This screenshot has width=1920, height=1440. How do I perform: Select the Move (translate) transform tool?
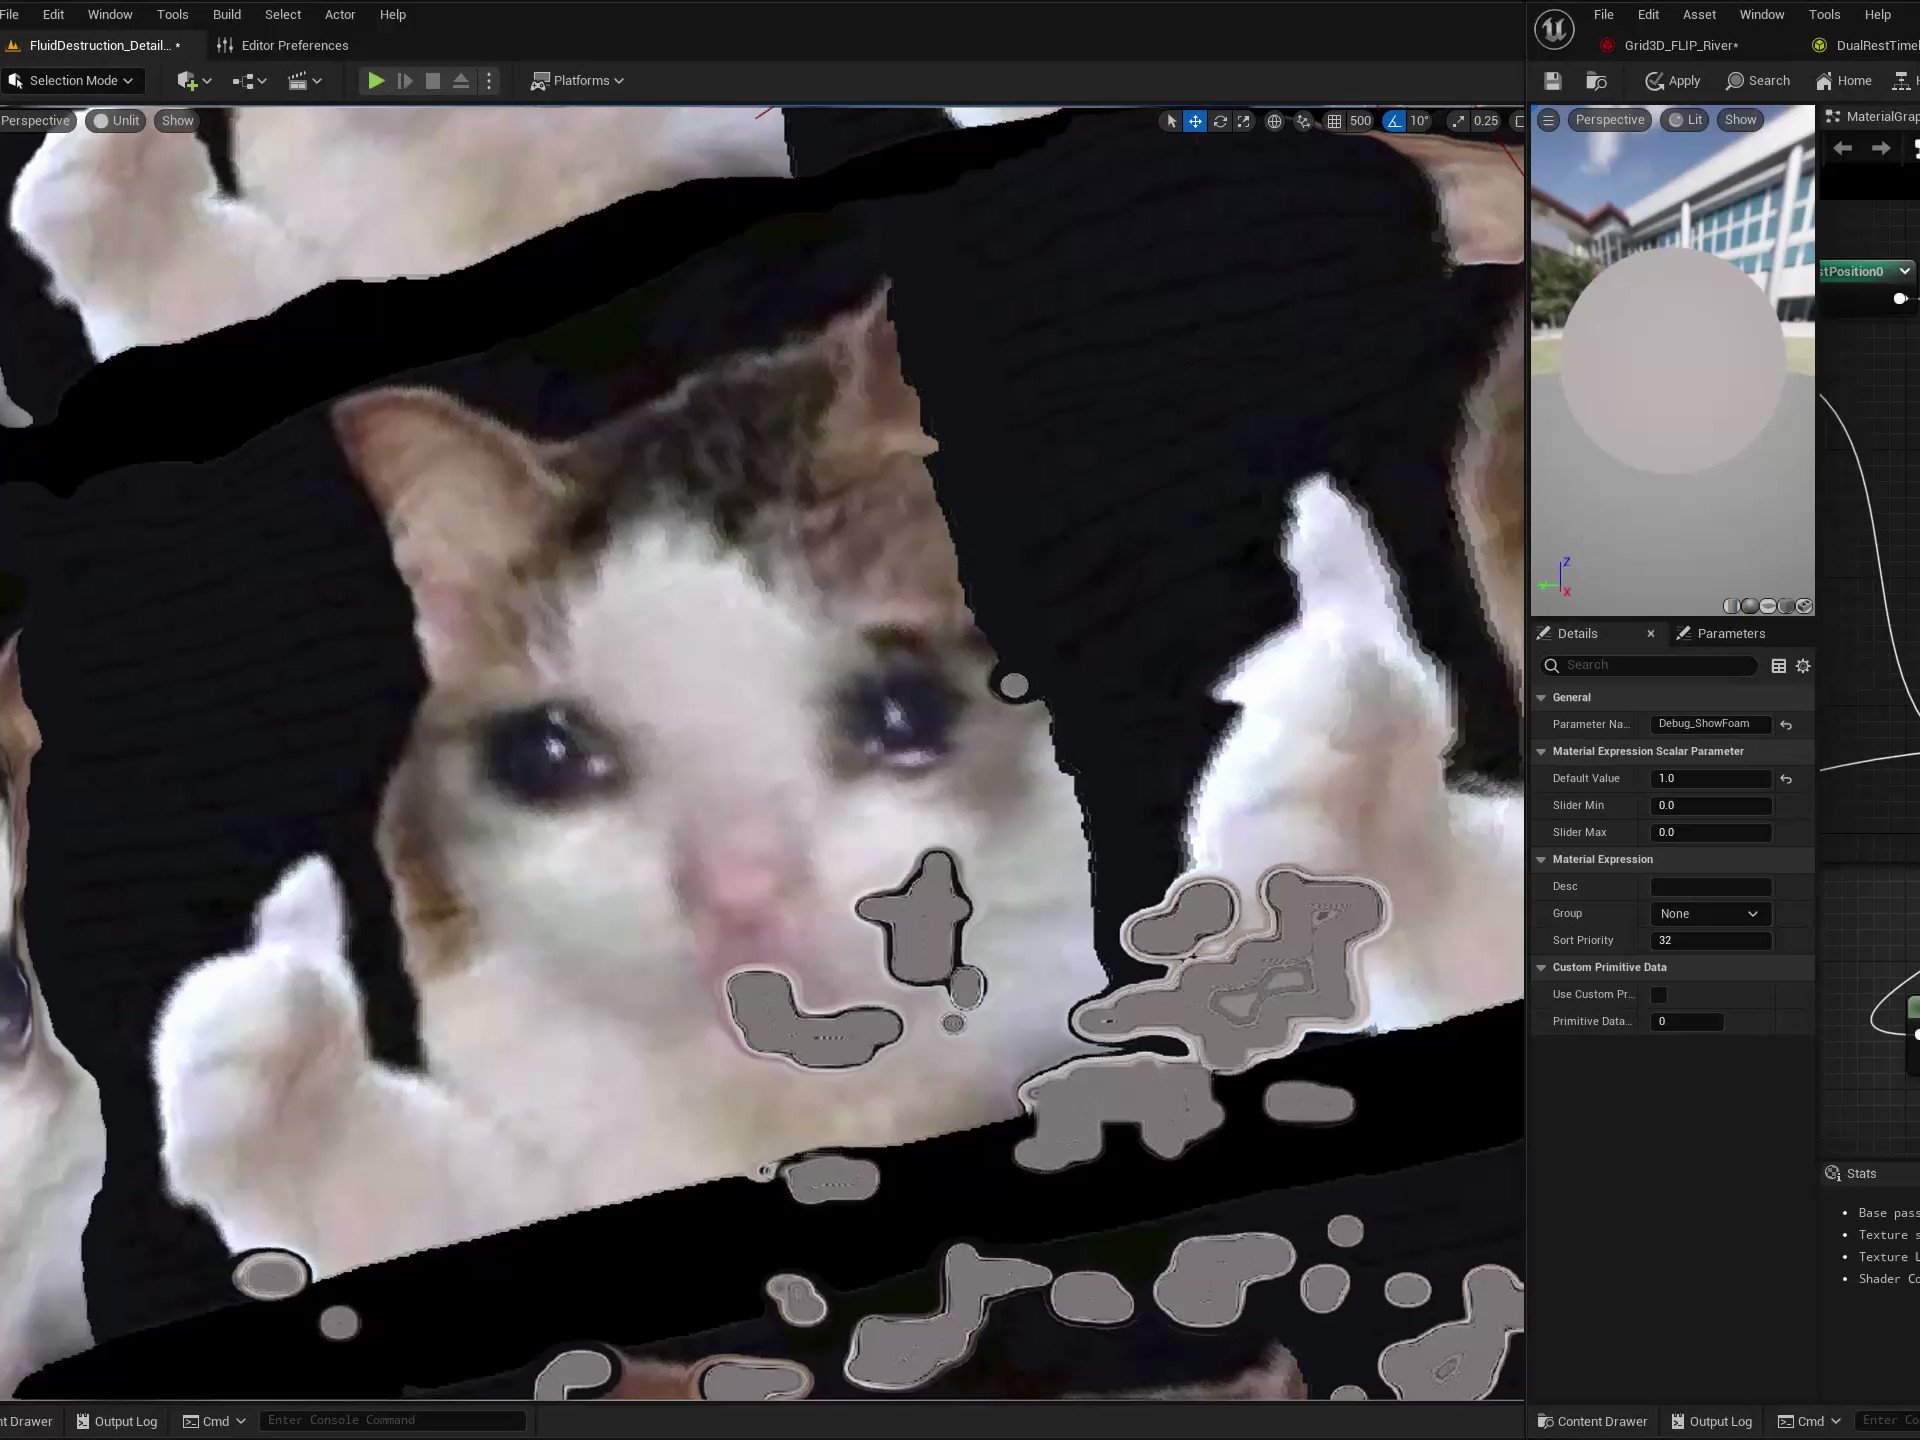[x=1195, y=120]
